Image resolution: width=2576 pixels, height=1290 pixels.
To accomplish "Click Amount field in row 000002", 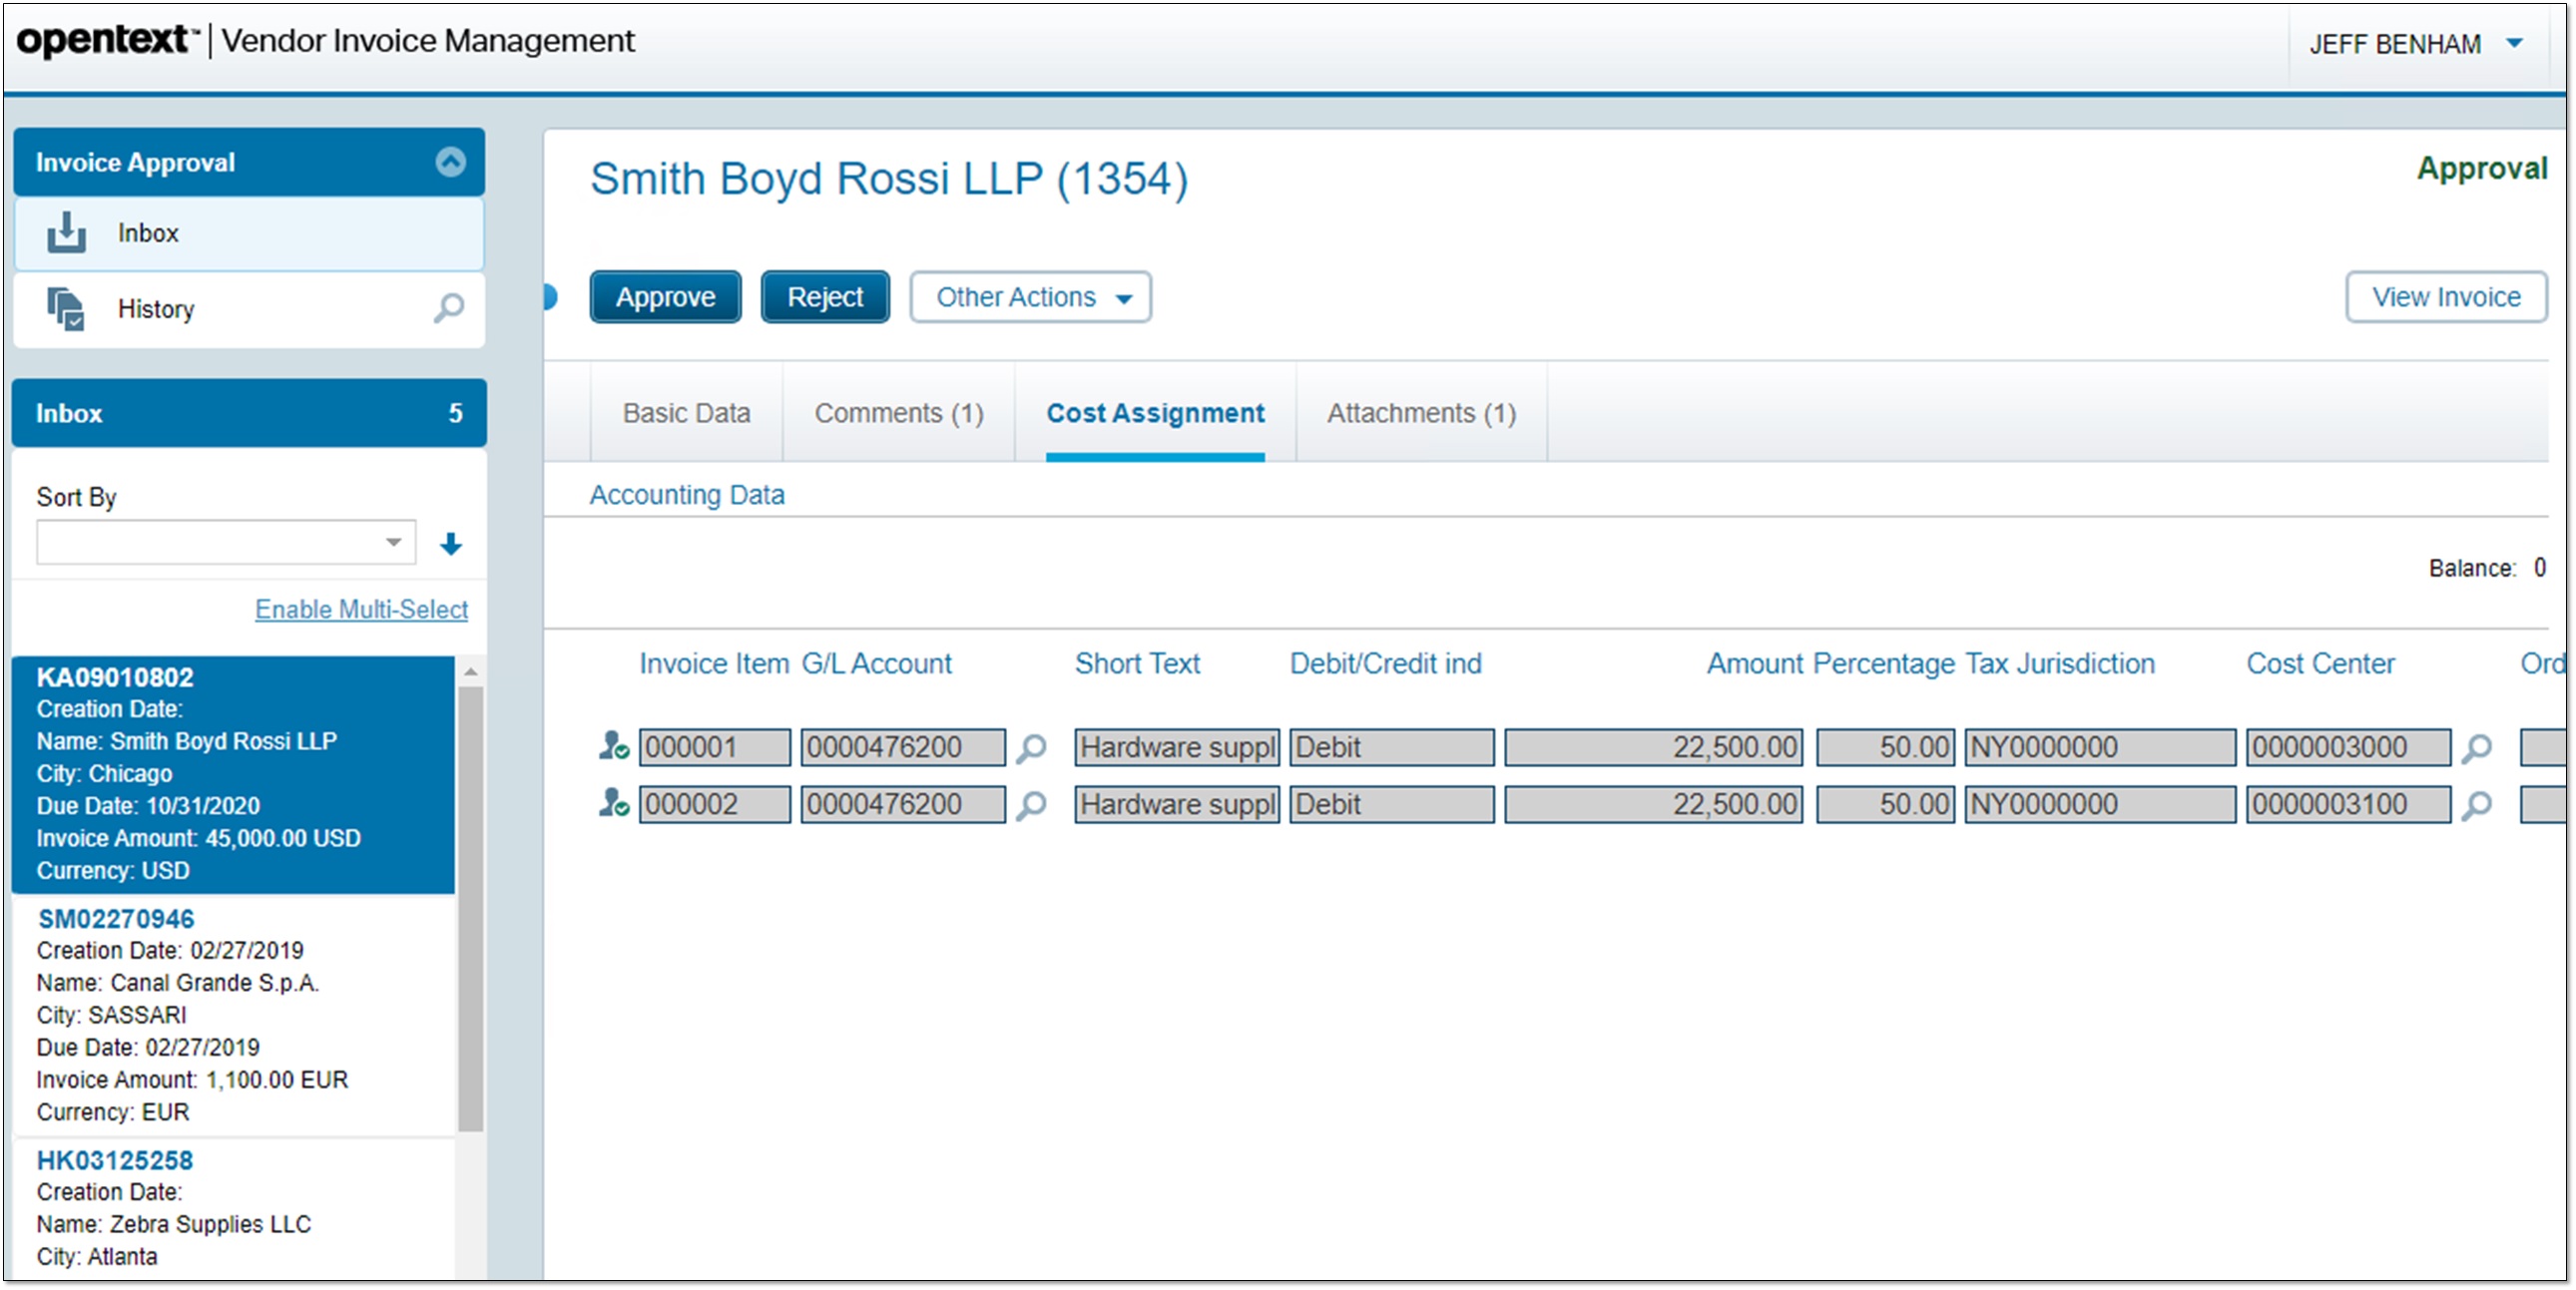I will click(1654, 804).
